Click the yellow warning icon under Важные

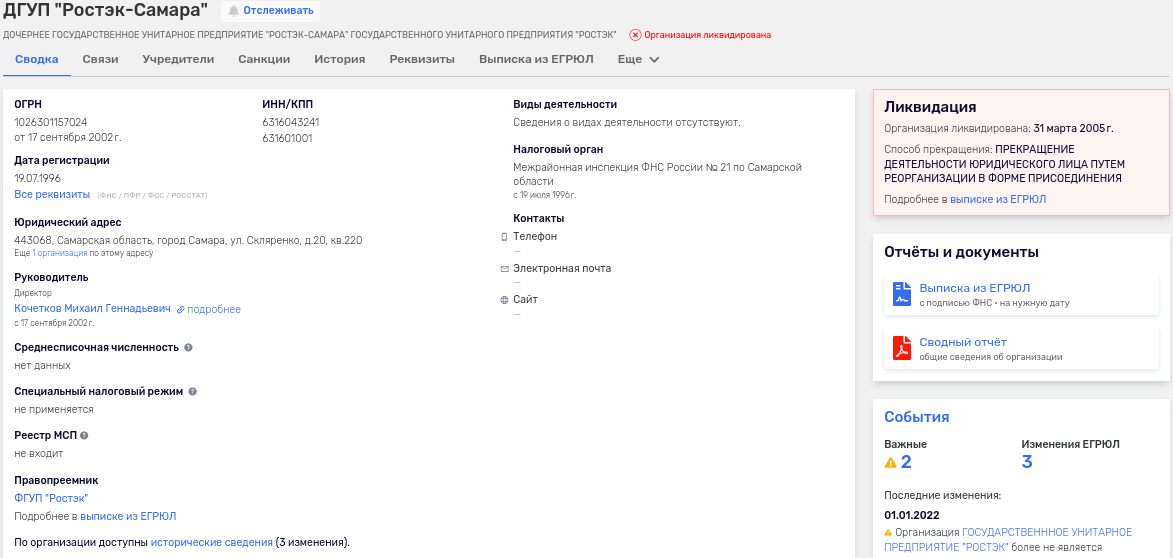point(890,462)
